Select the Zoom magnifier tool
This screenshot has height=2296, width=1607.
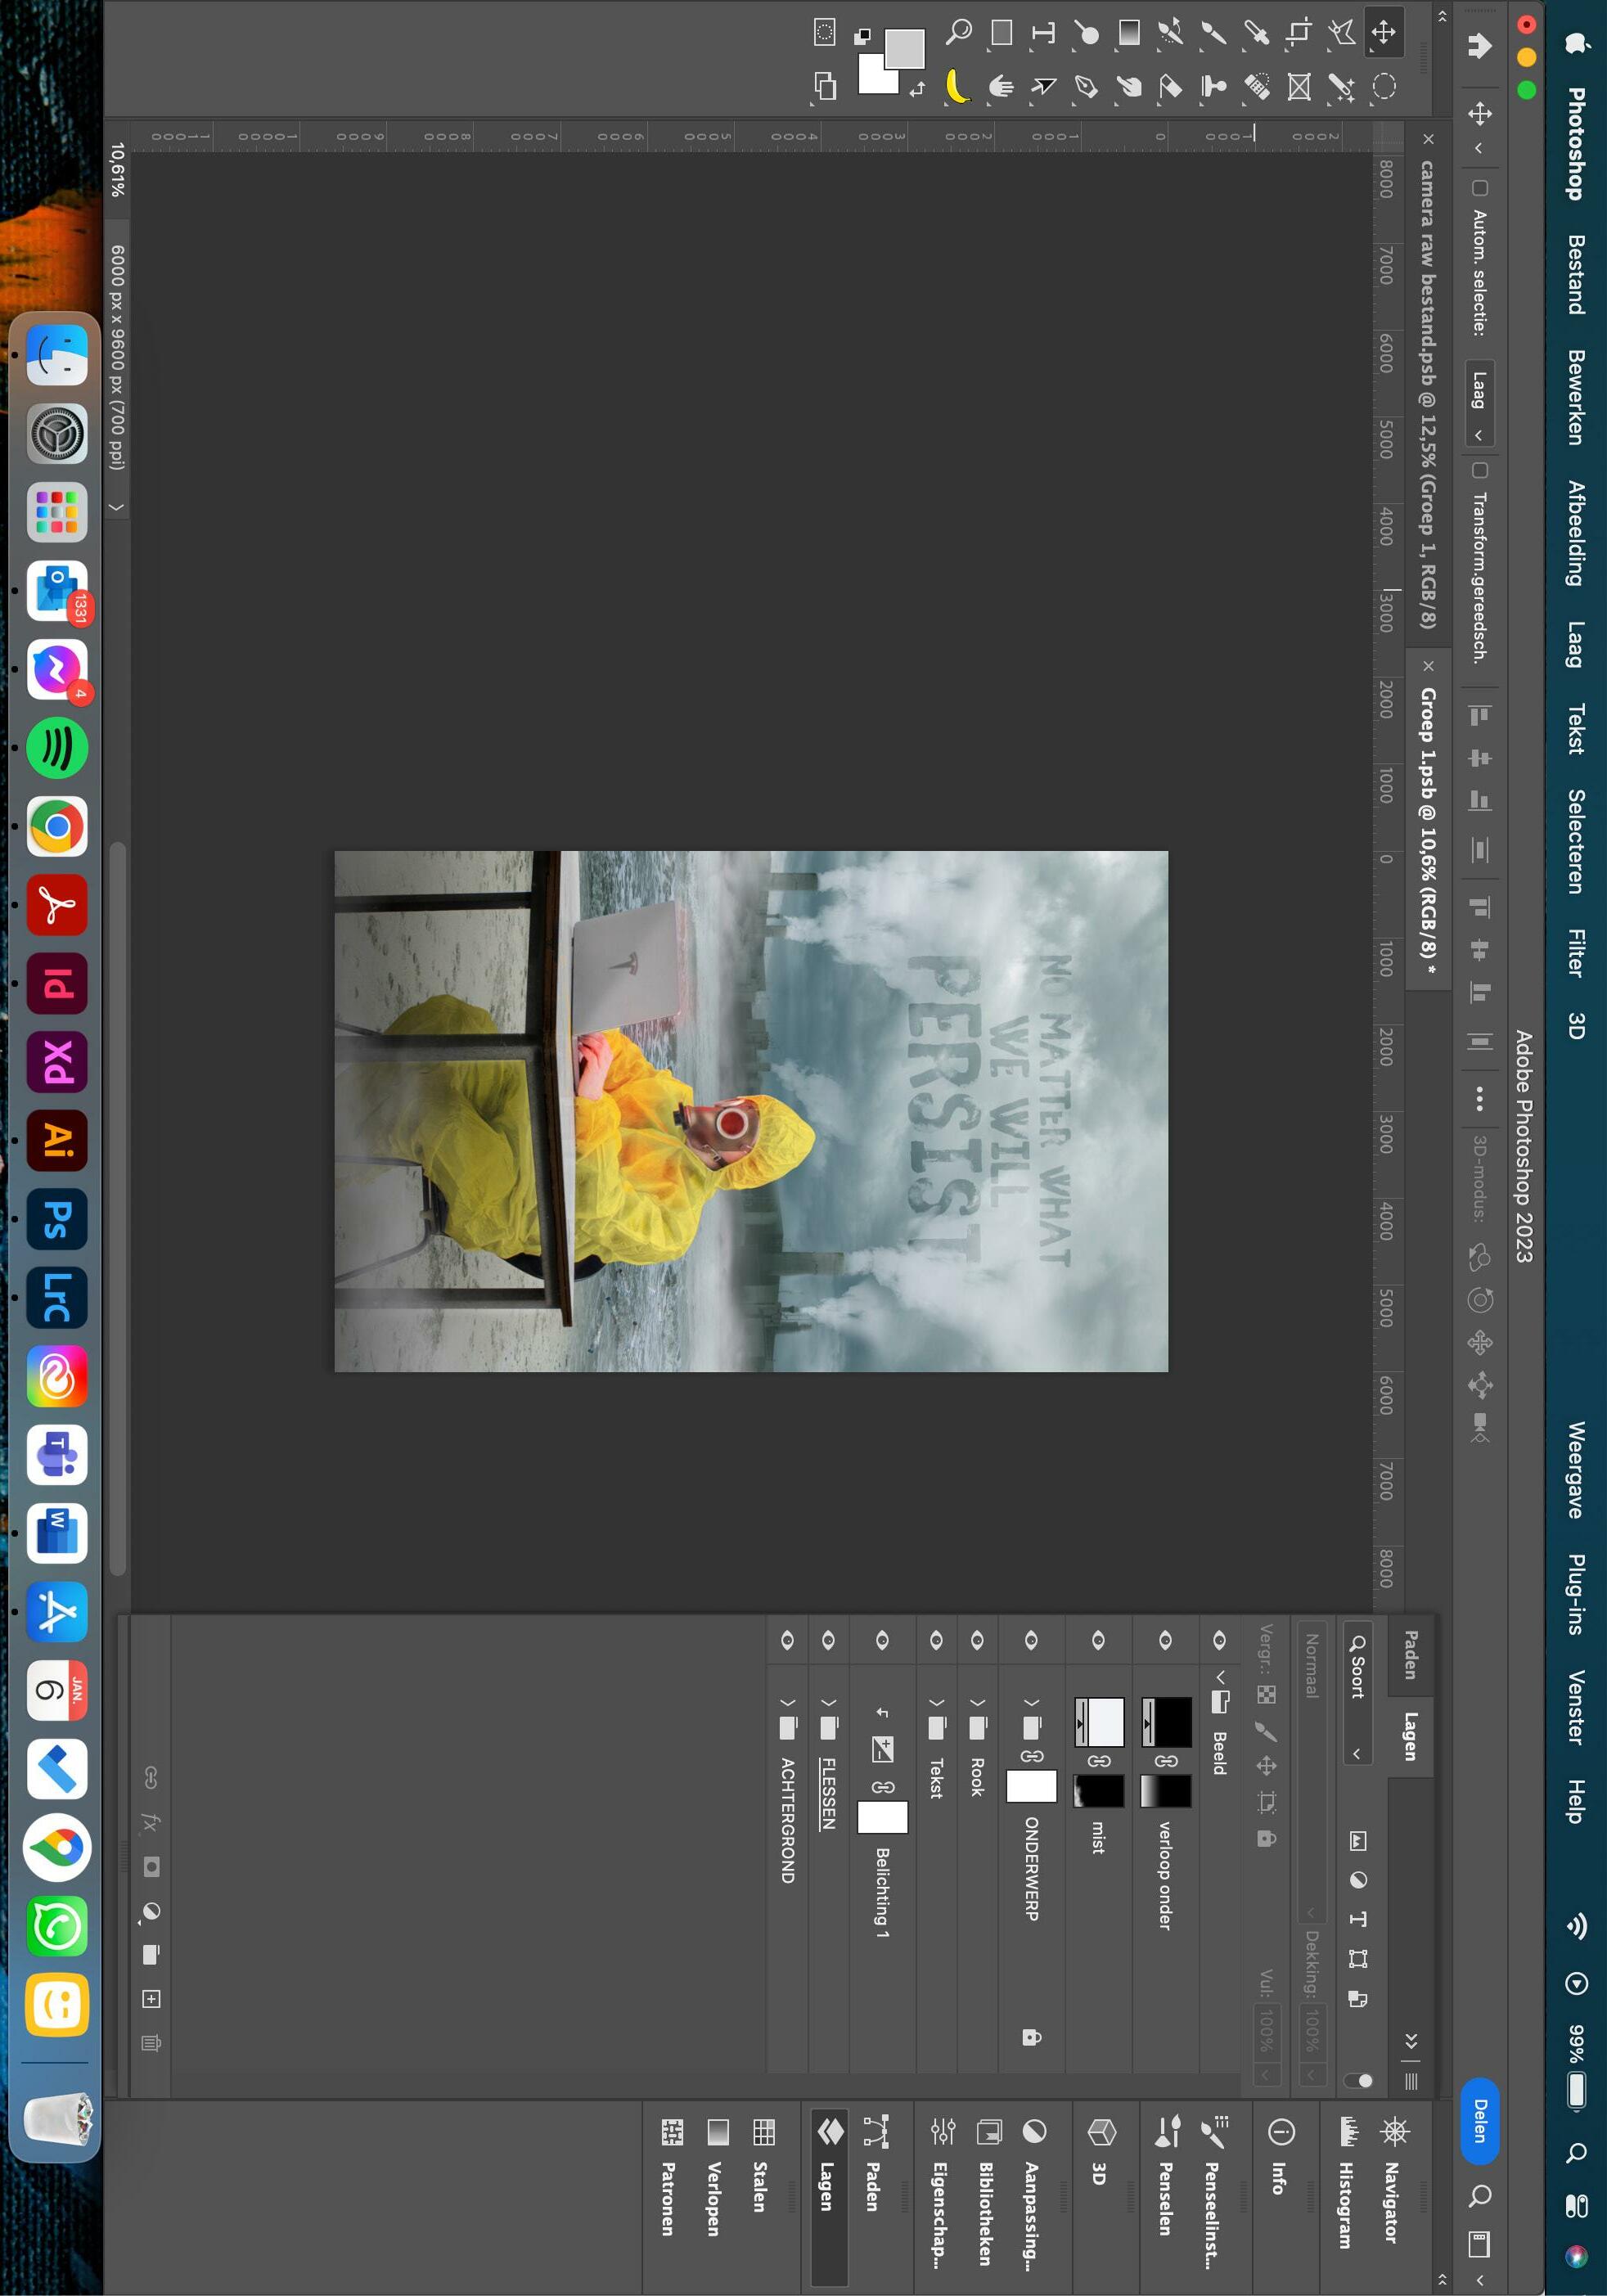pos(959,32)
